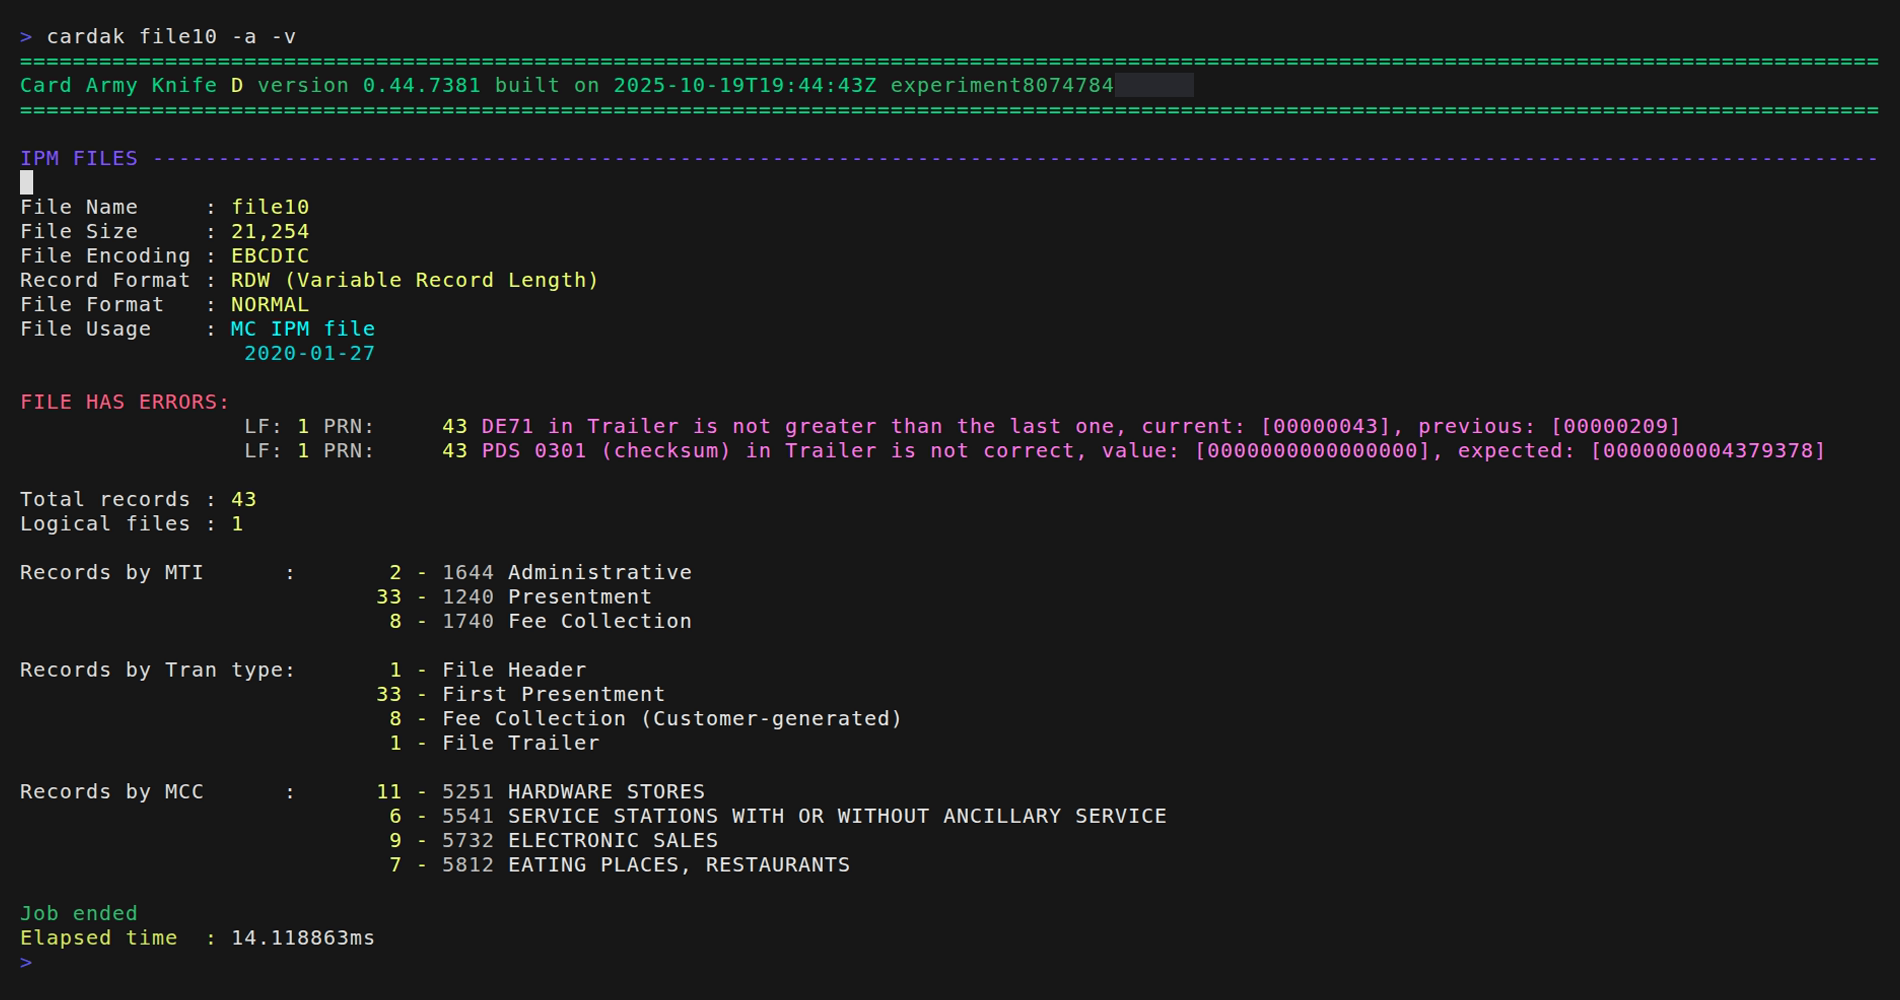Click the '1240 Presentment' MTI row

pyautogui.click(x=546, y=597)
